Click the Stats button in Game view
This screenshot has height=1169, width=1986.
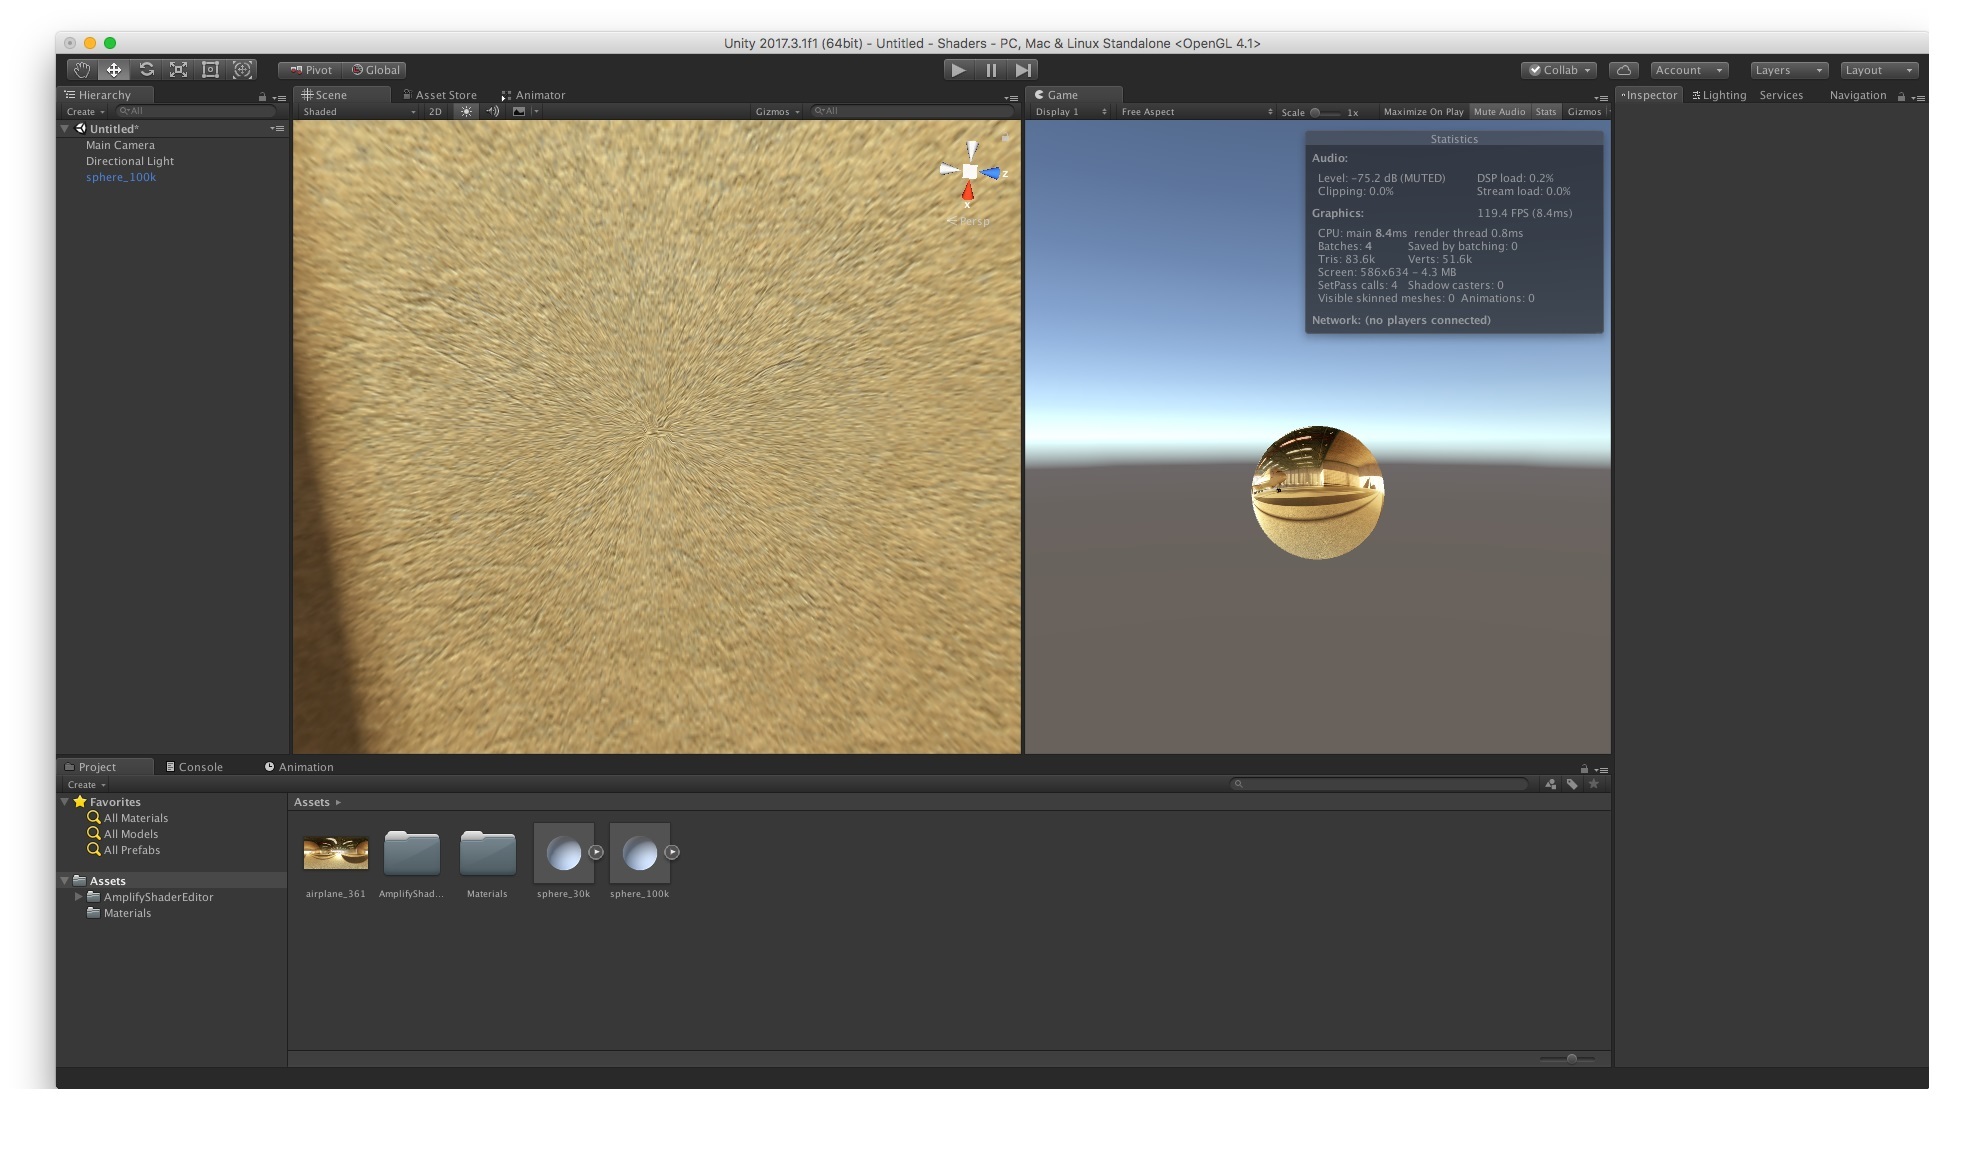[1545, 111]
